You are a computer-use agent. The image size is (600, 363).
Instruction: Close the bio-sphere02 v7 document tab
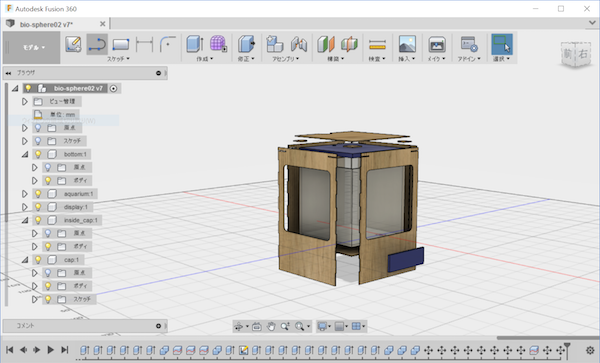tap(102, 24)
